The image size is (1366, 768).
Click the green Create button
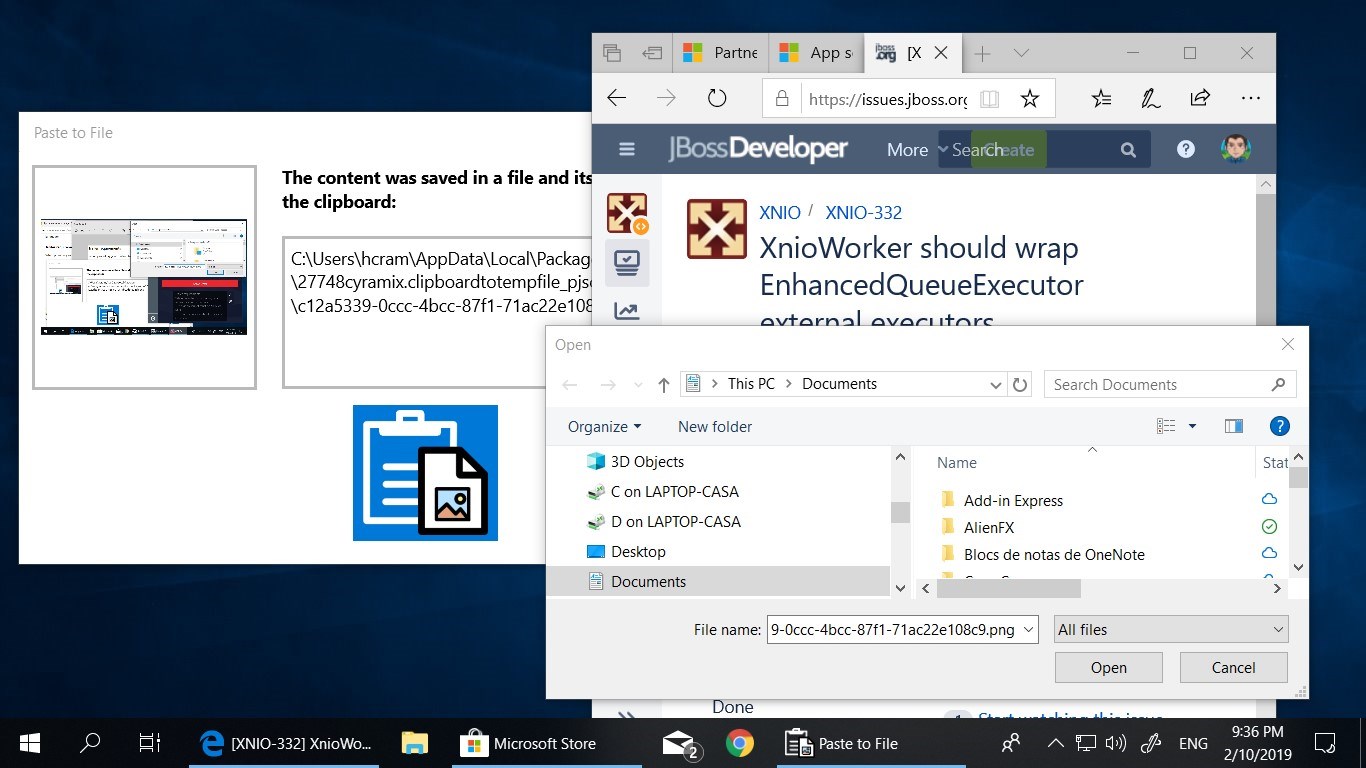tap(1008, 150)
